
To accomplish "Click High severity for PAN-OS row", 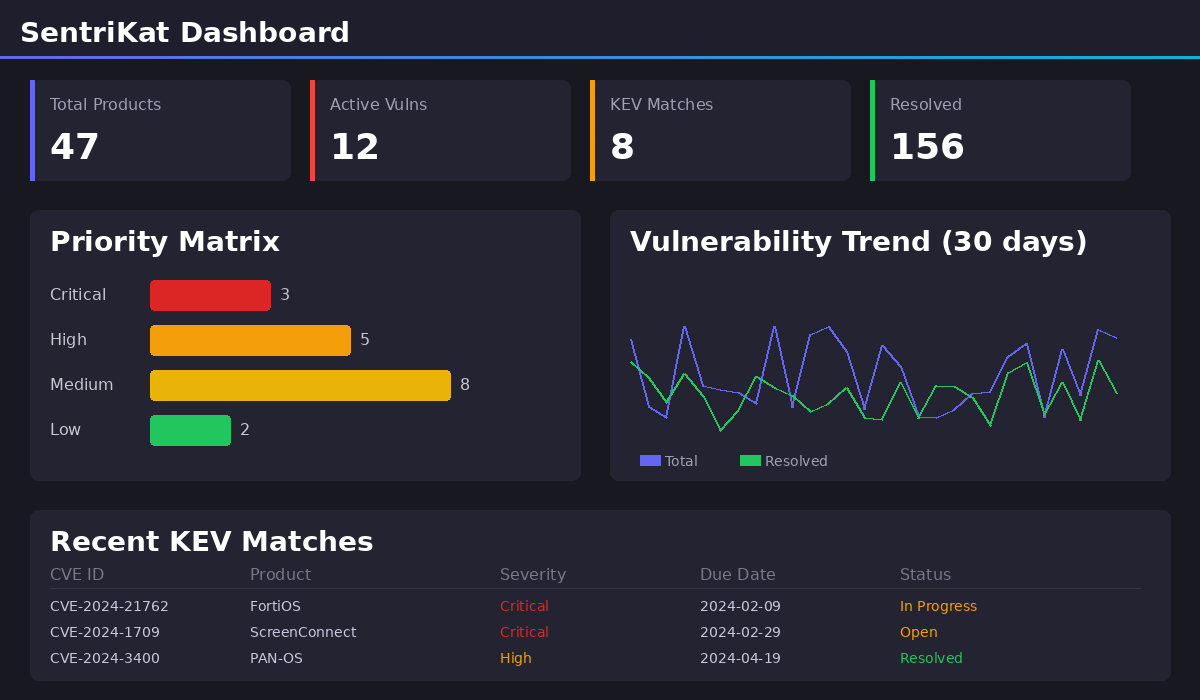I will pos(516,658).
